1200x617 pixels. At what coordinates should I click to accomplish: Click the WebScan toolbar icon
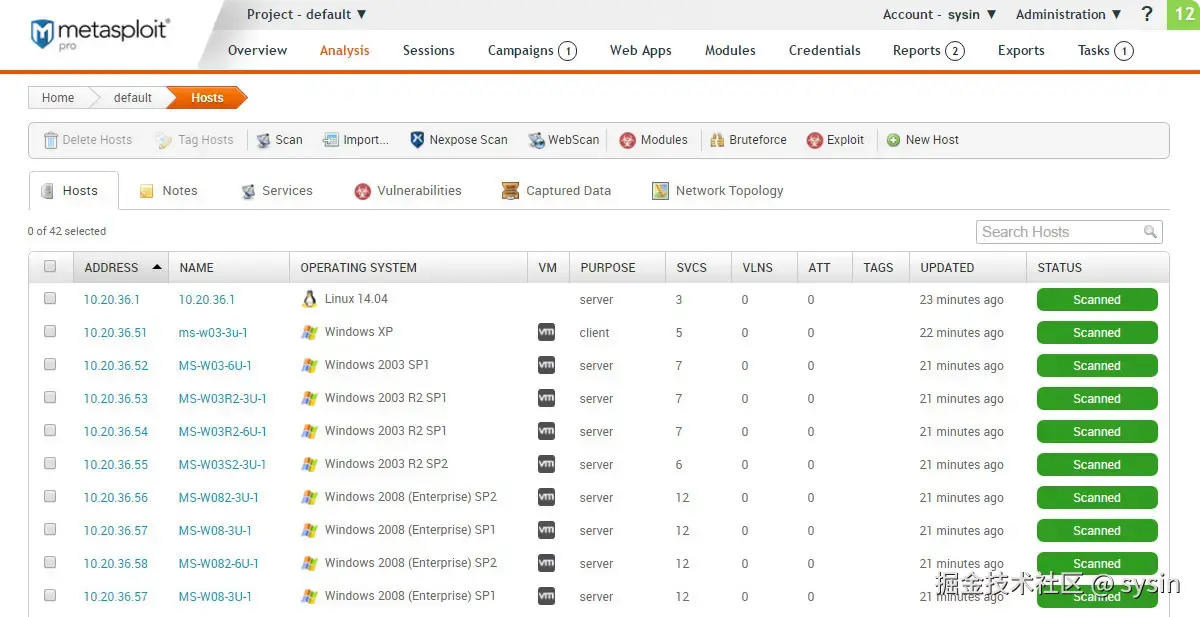pyautogui.click(x=536, y=140)
